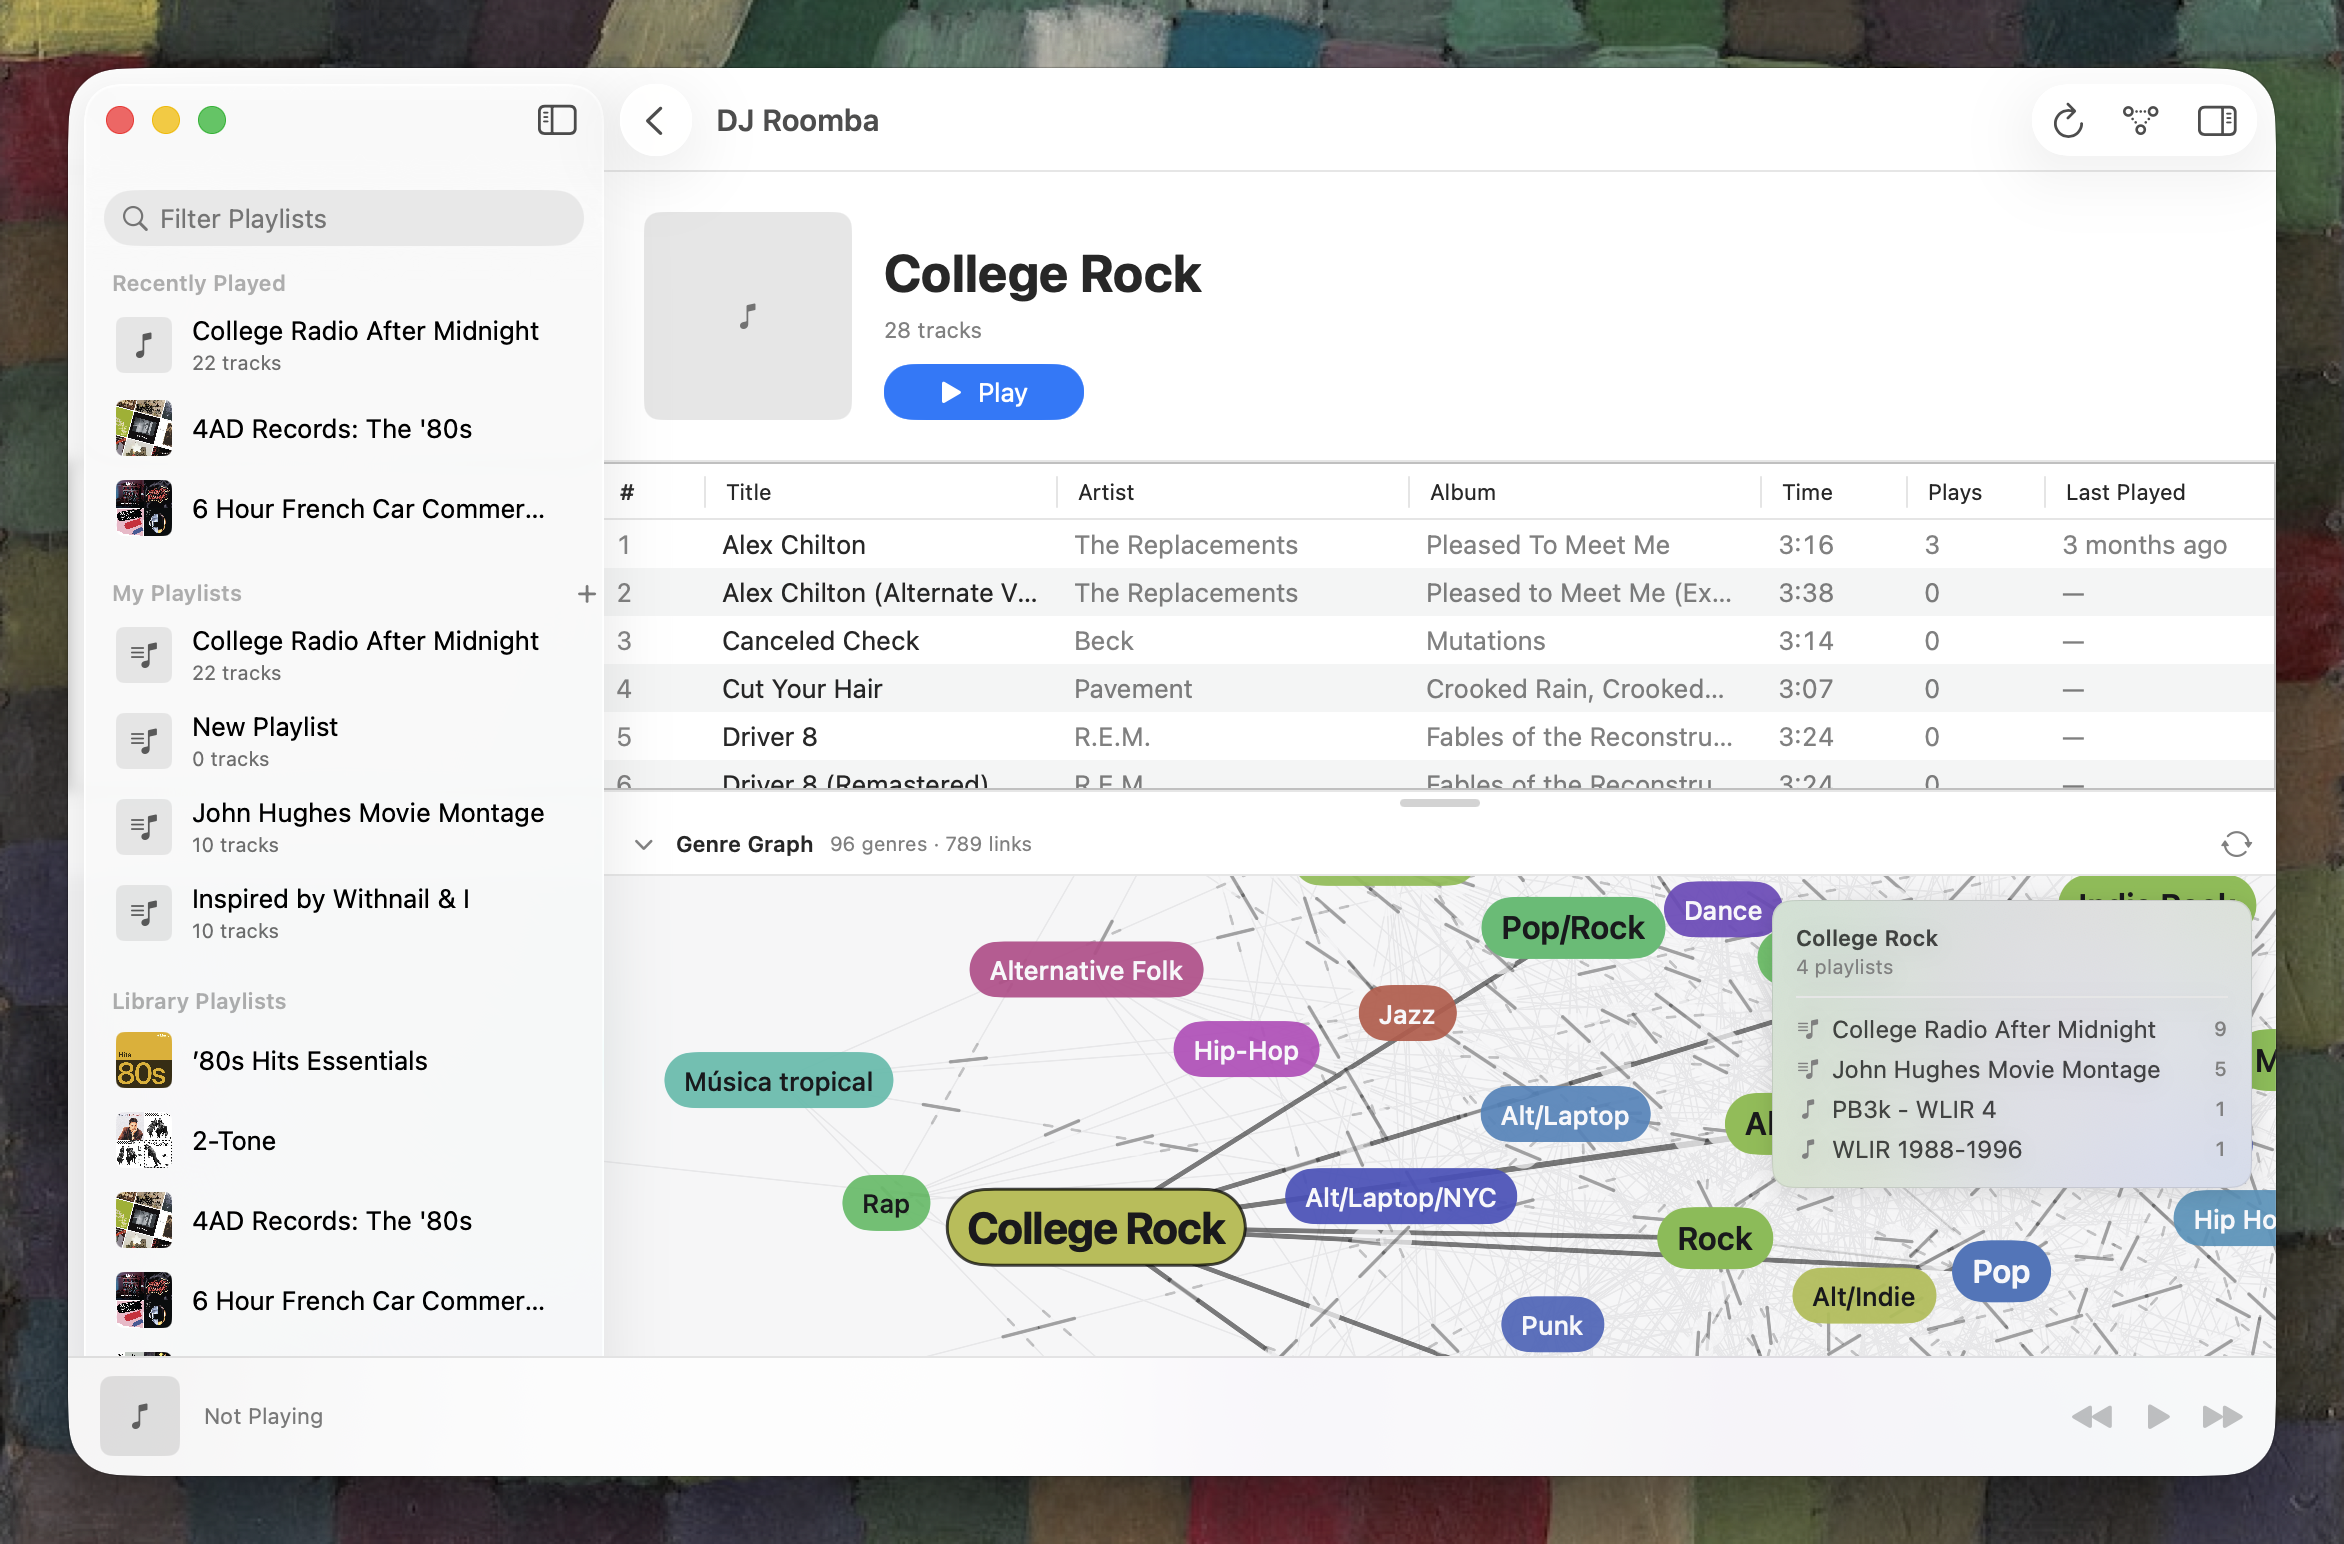Open the 2-Tone library playlist
This screenshot has height=1544, width=2344.
click(344, 1140)
